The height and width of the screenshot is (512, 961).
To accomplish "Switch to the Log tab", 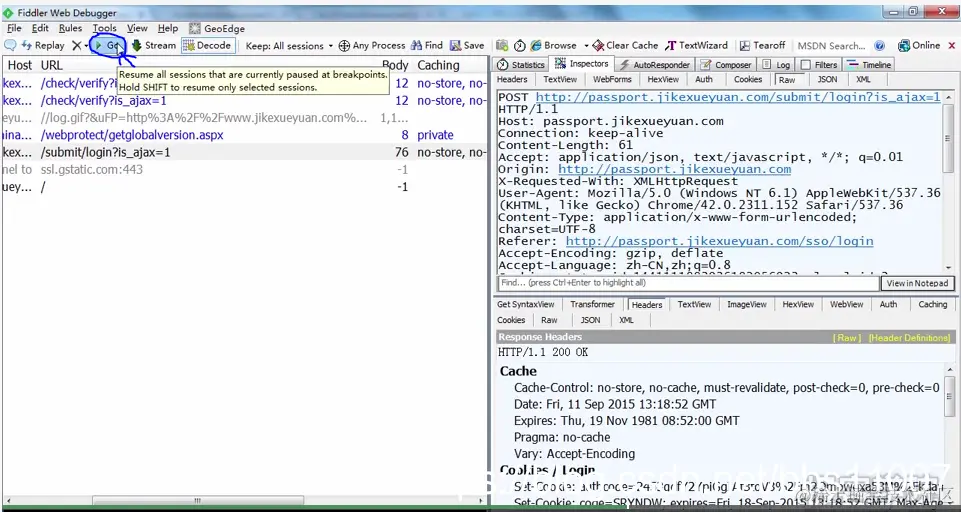I will pyautogui.click(x=777, y=64).
